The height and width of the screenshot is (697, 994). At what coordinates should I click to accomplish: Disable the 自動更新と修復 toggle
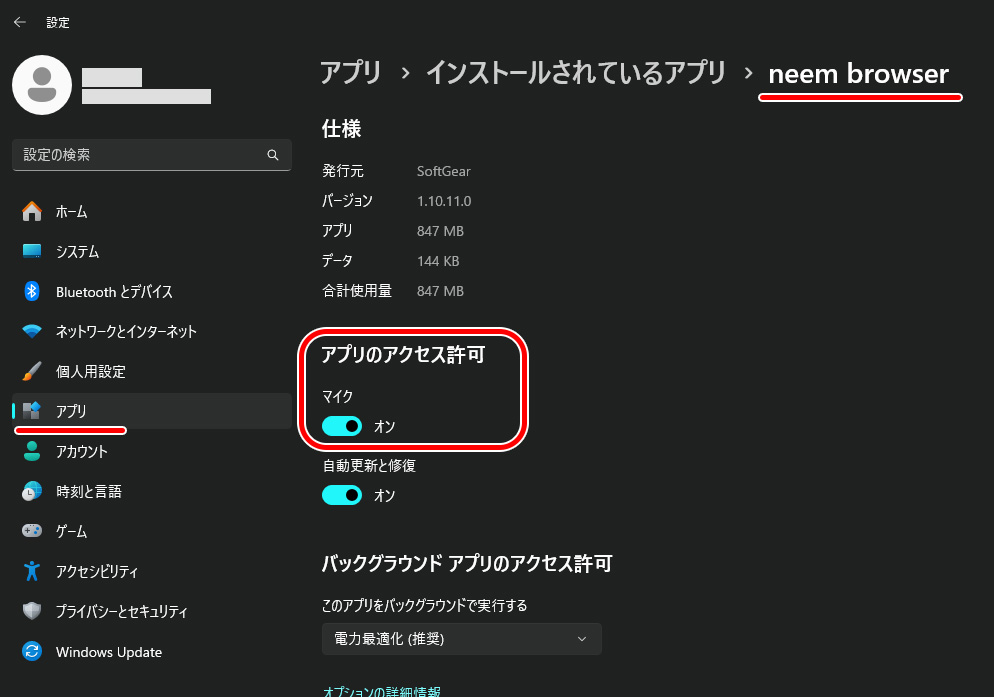tap(342, 495)
